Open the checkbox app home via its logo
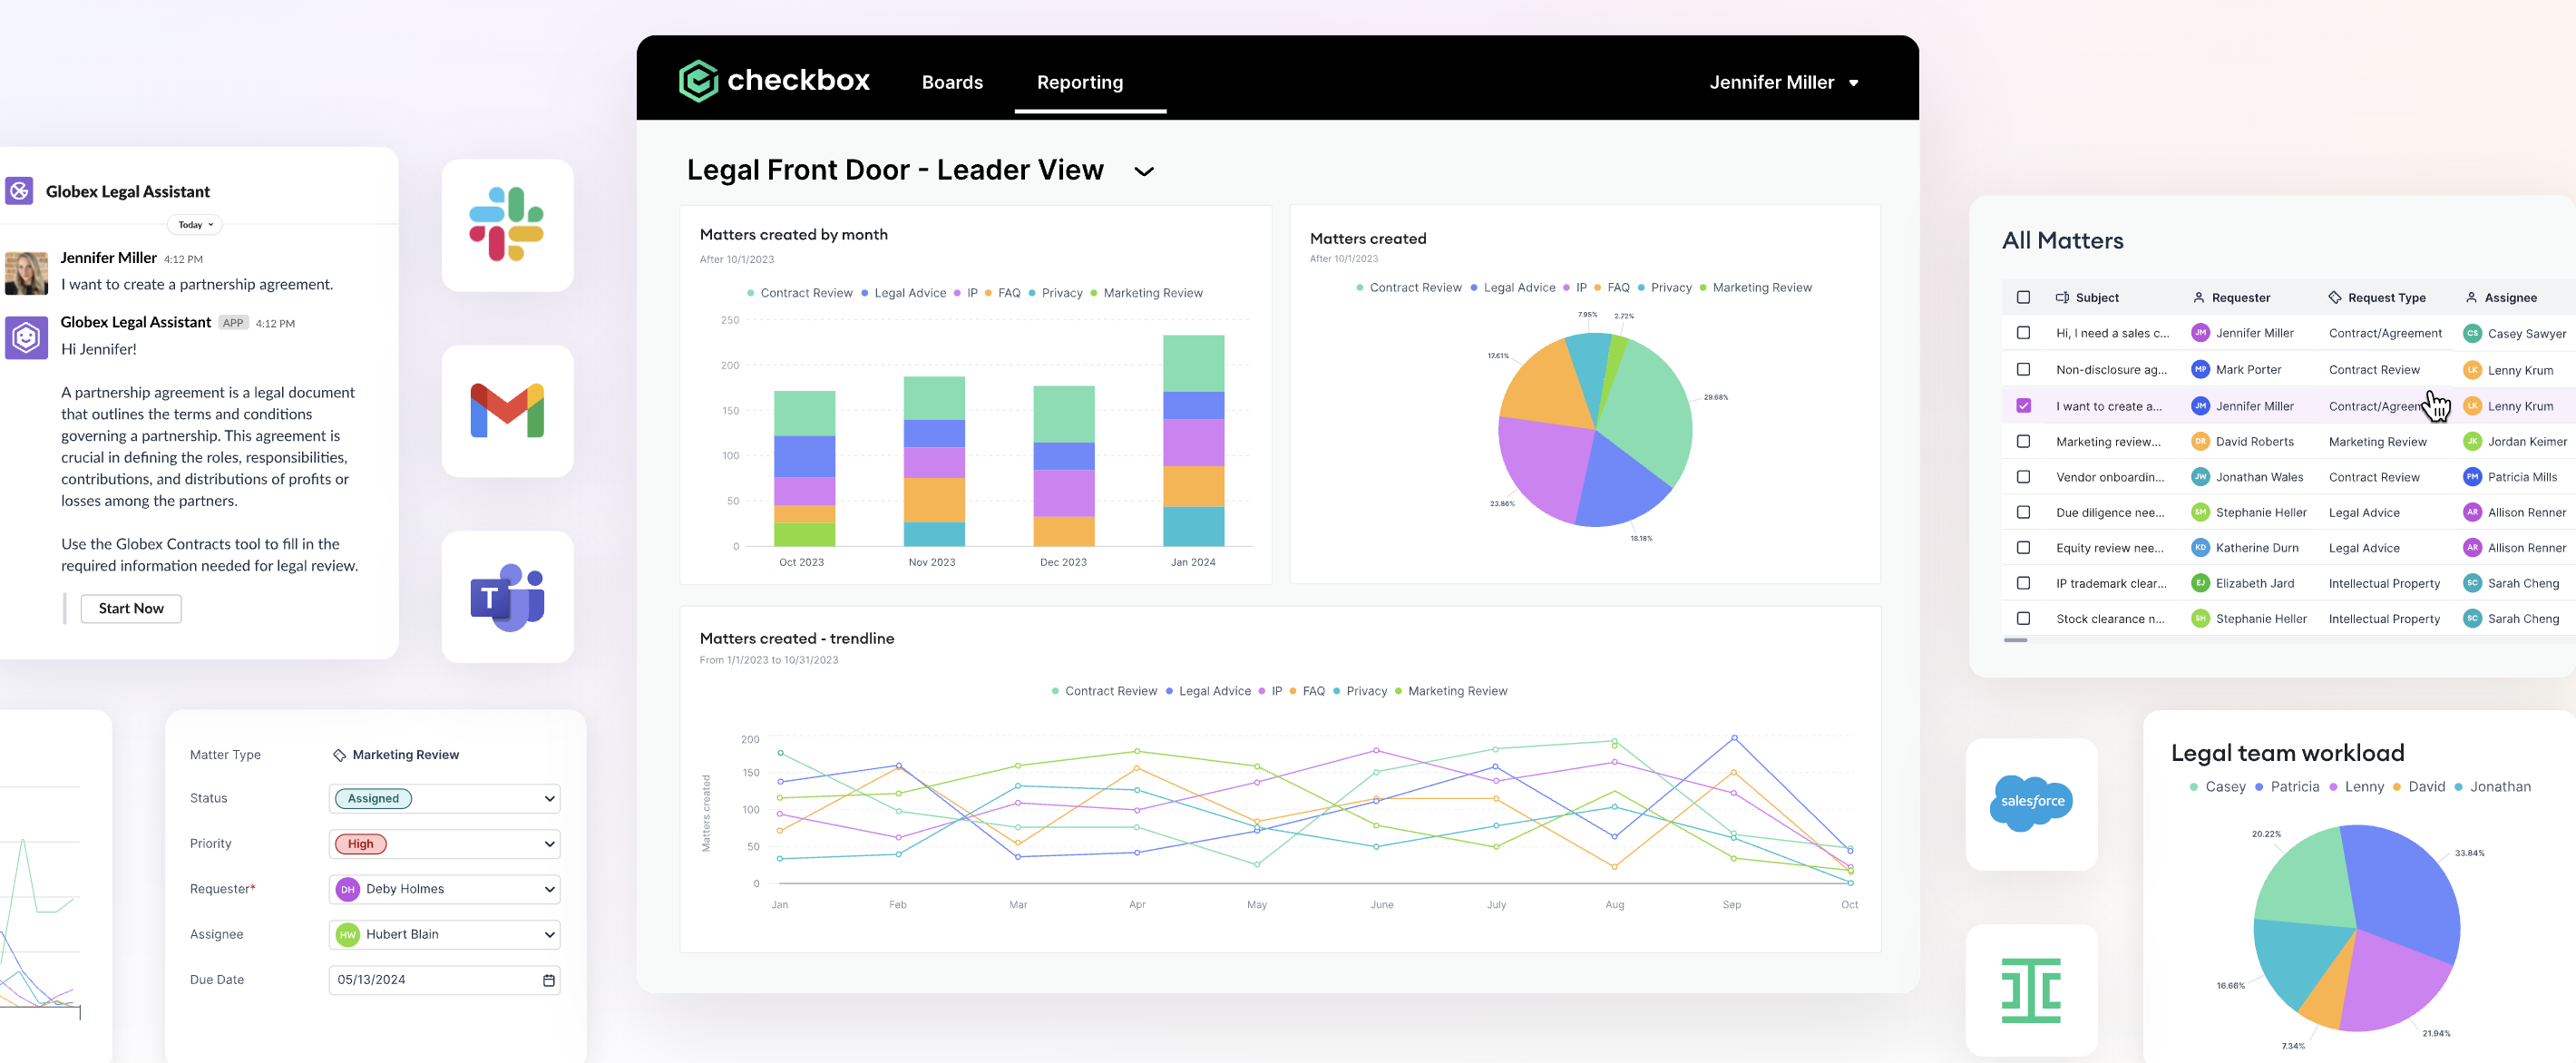Screen dimensions: 2576x1063 (700, 81)
